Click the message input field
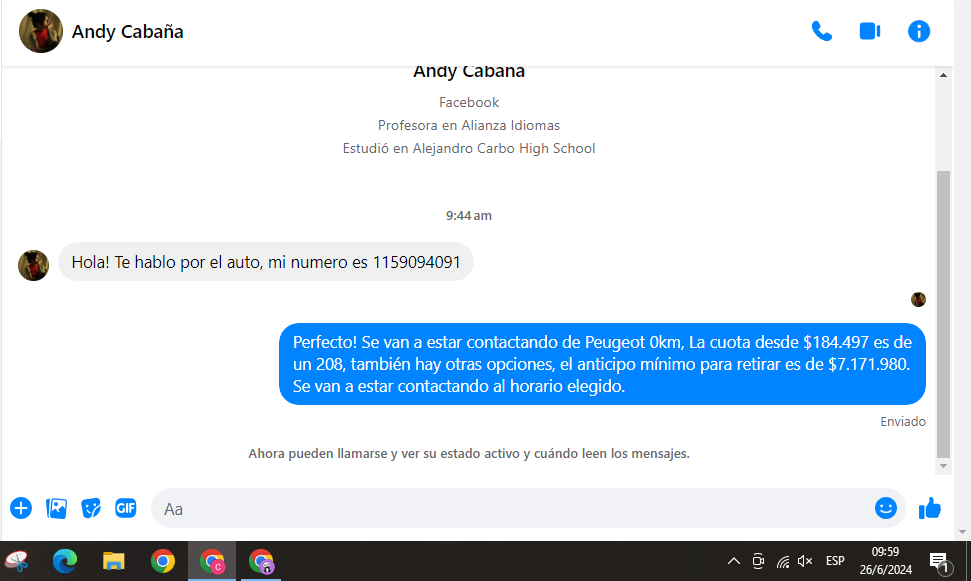This screenshot has width=971, height=581. click(x=528, y=509)
